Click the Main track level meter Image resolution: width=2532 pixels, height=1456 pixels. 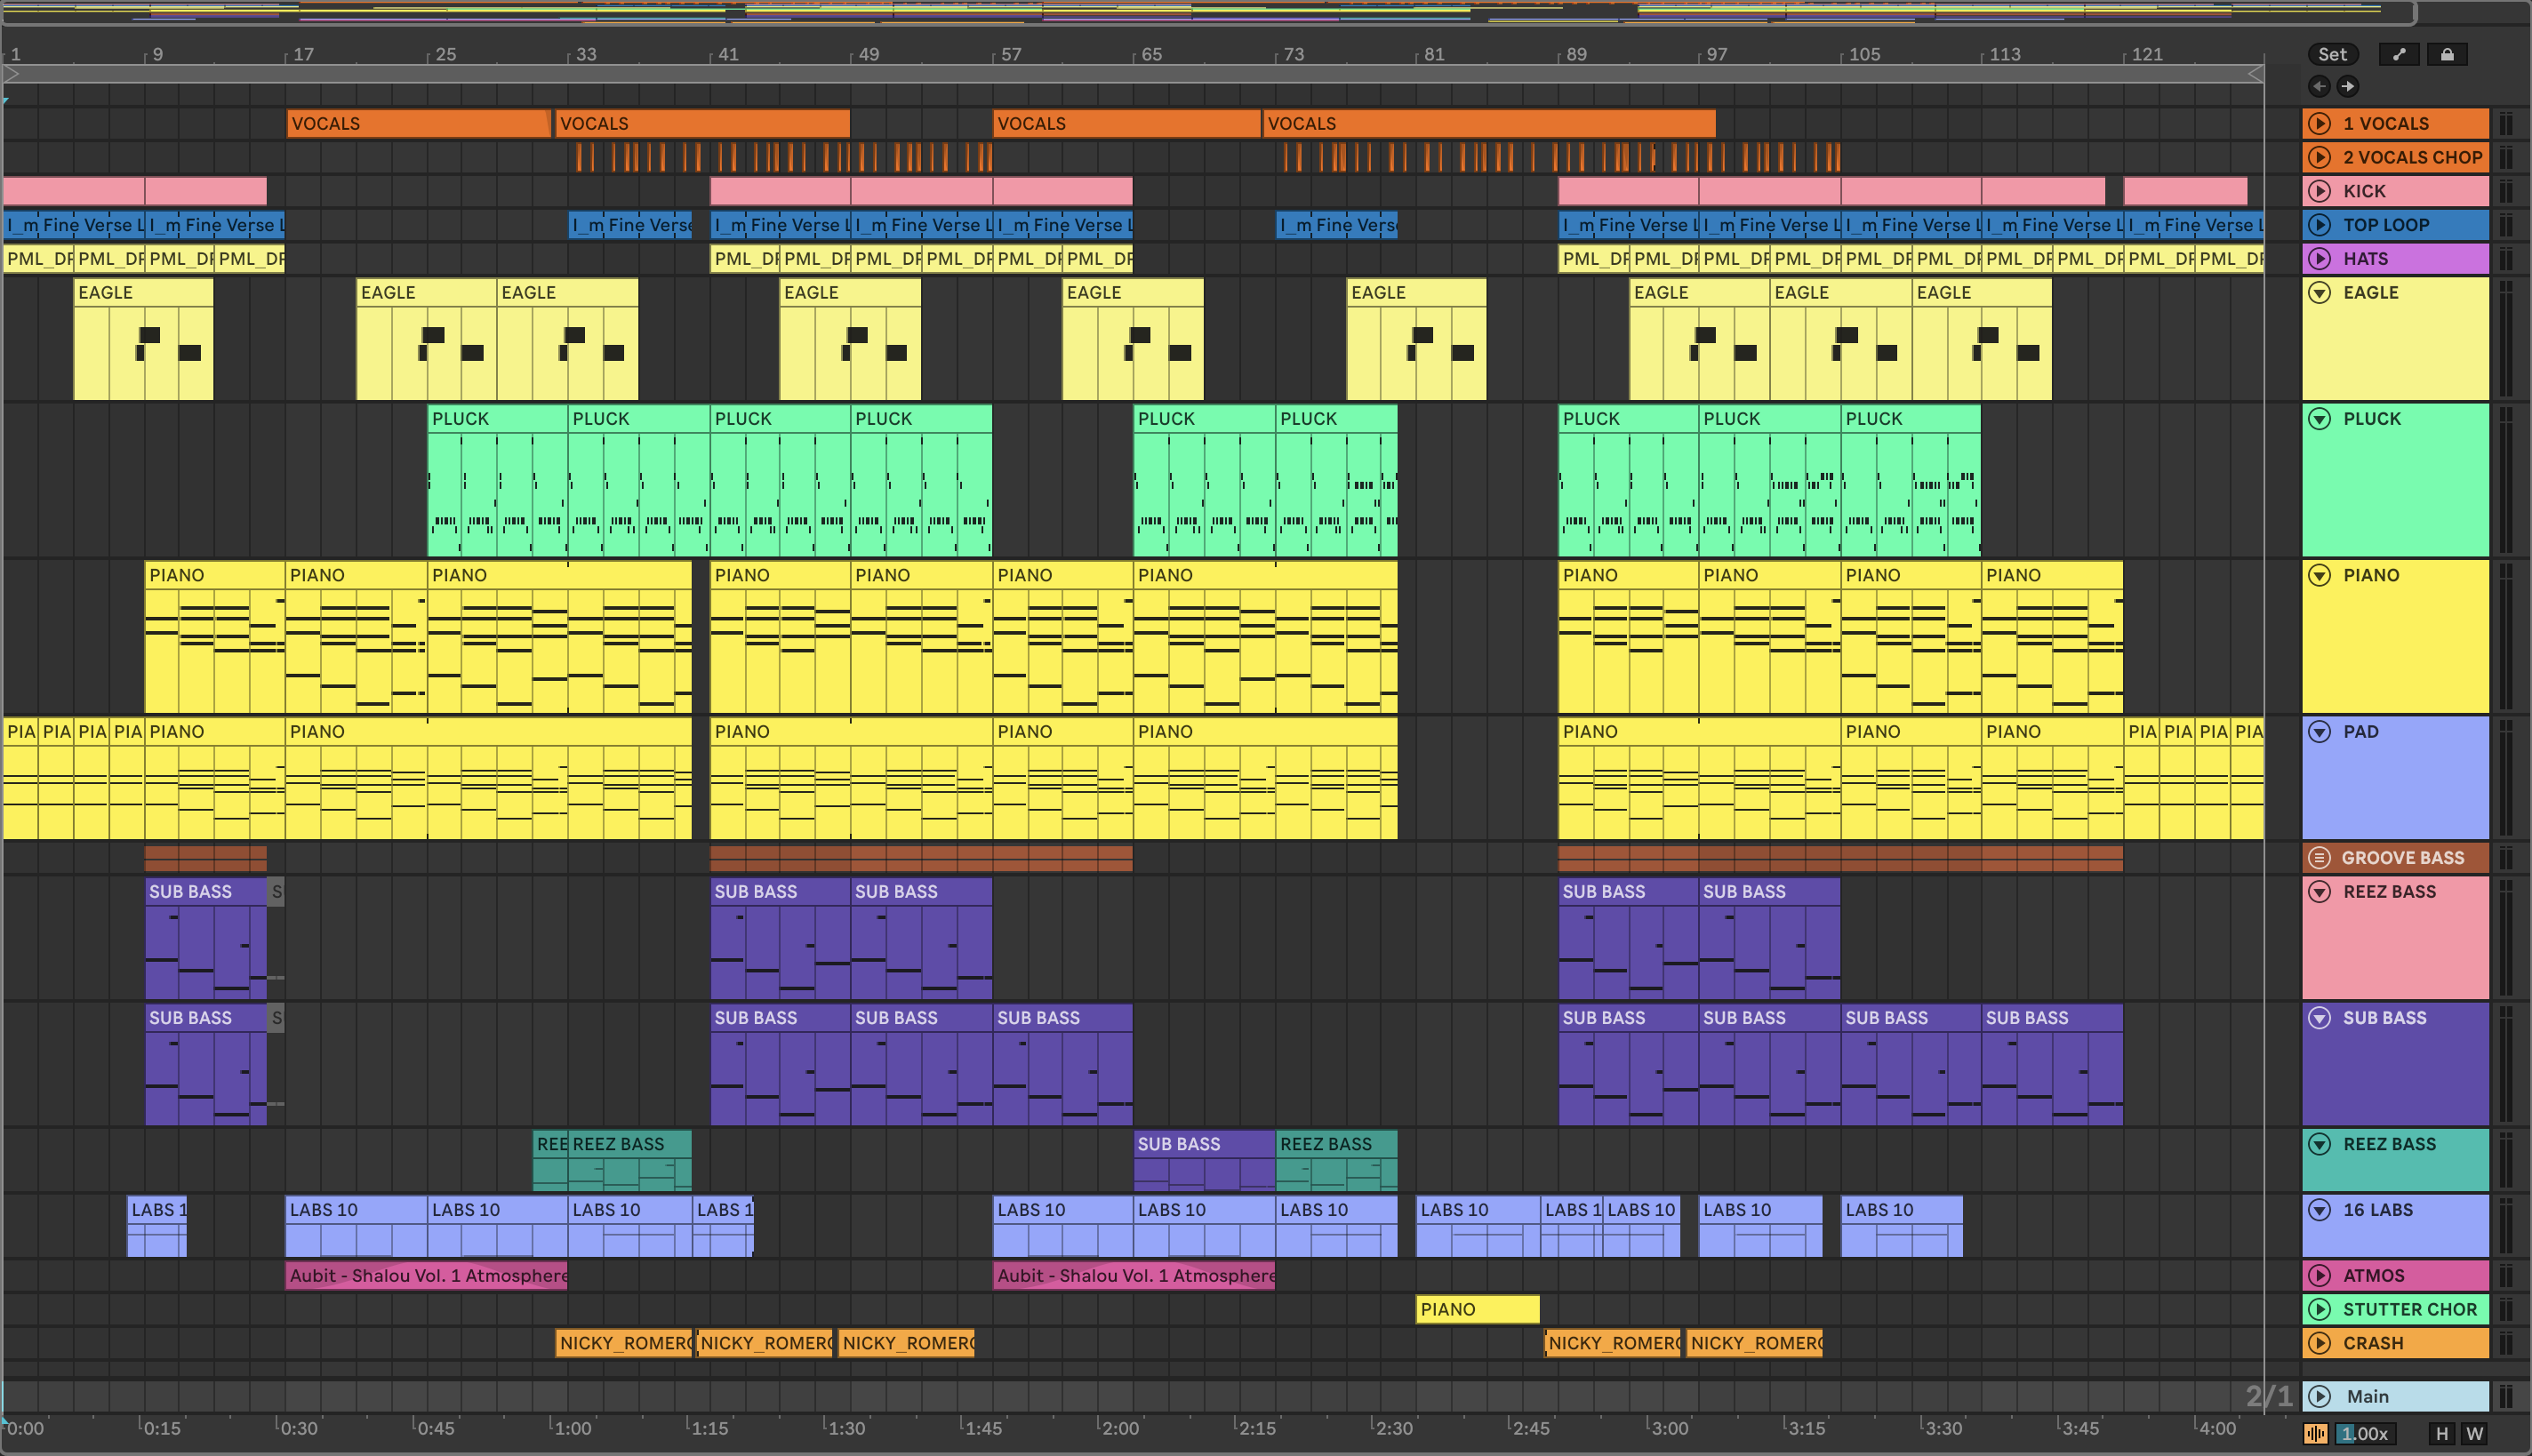pyautogui.click(x=2506, y=1397)
